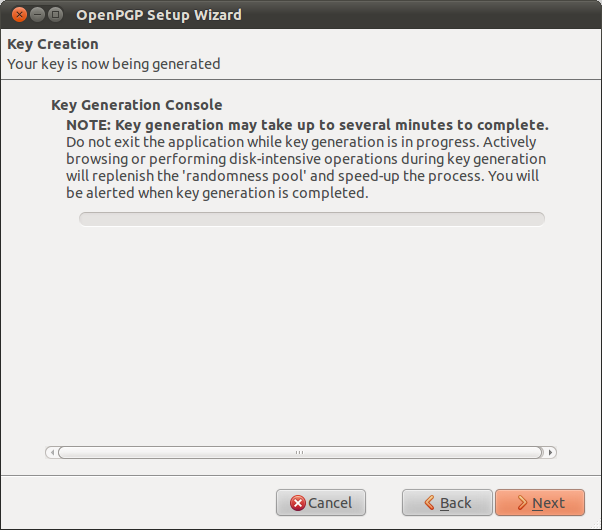
Task: Click the orange Back arrow icon
Action: click(x=429, y=503)
